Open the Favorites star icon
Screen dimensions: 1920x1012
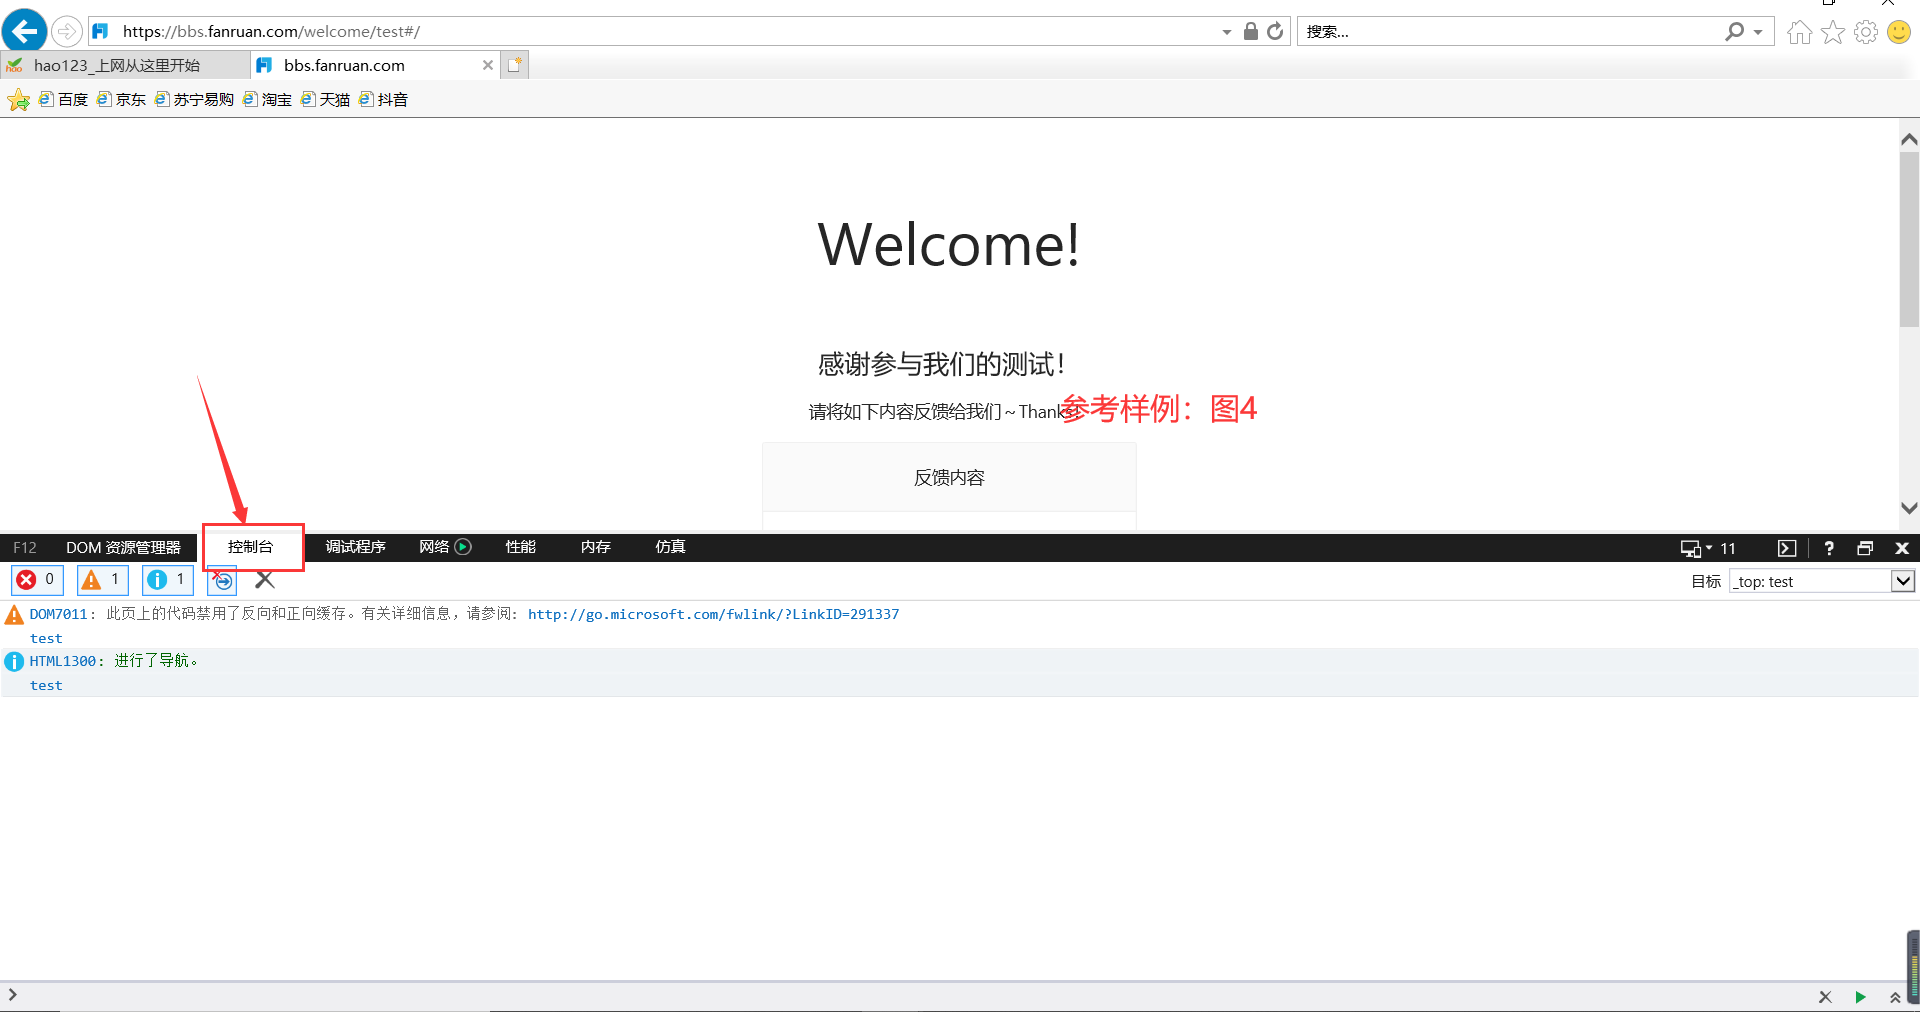(1833, 33)
